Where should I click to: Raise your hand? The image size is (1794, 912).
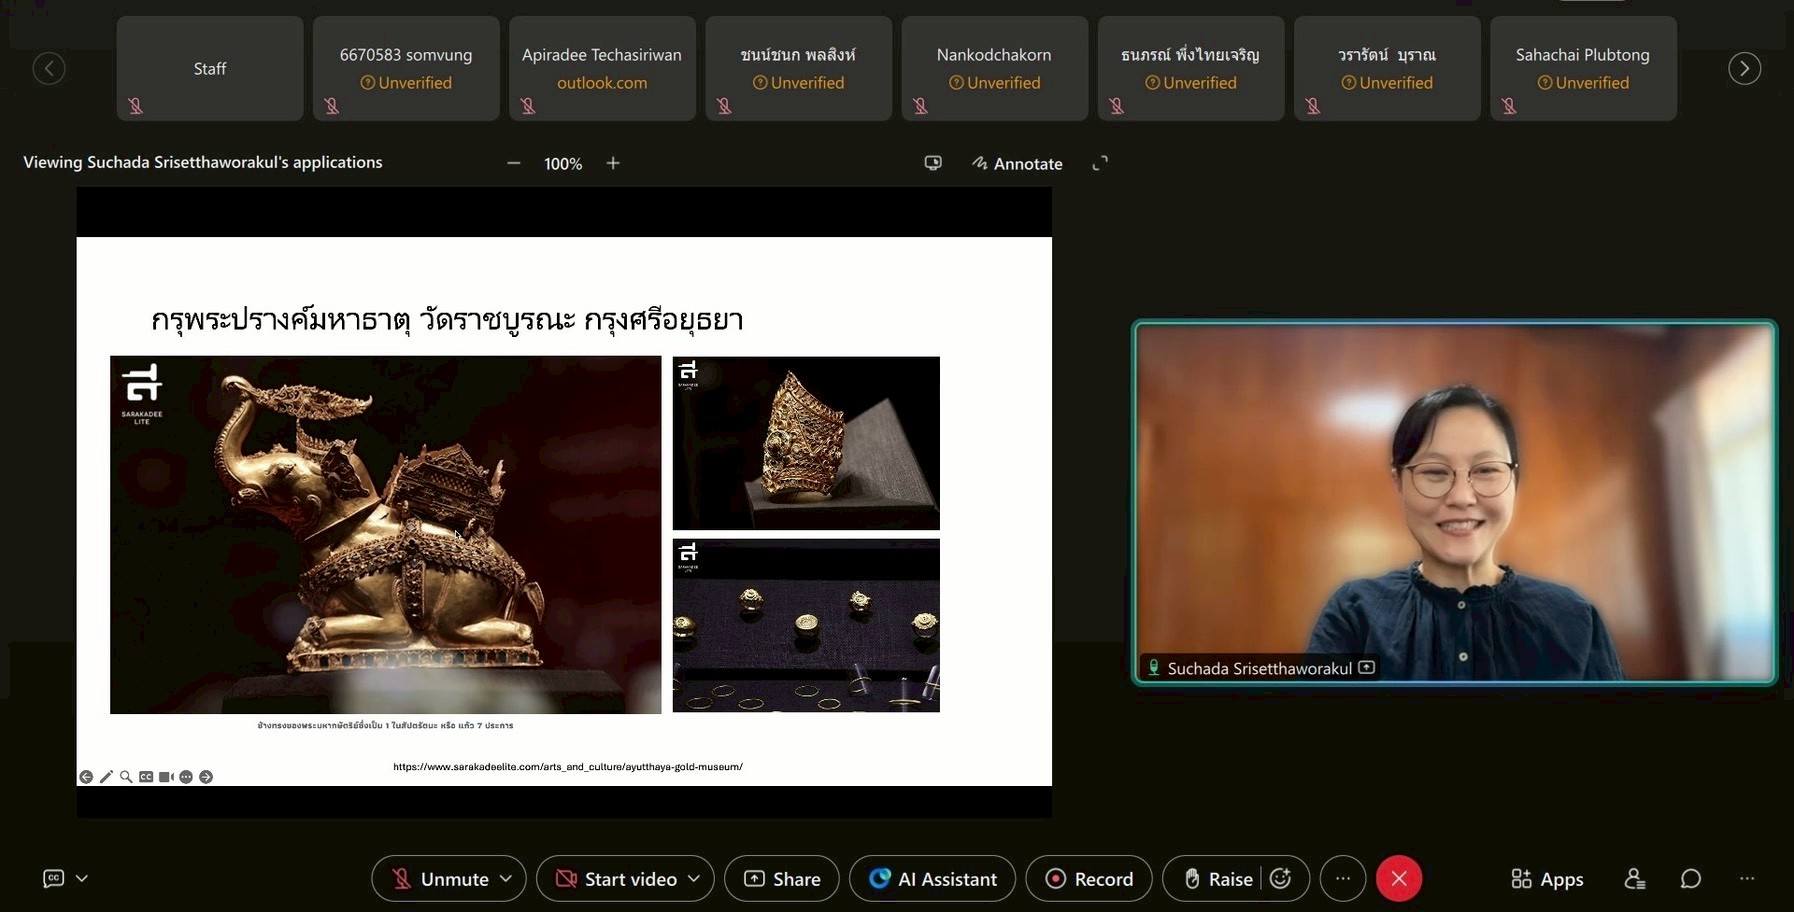(x=1218, y=878)
